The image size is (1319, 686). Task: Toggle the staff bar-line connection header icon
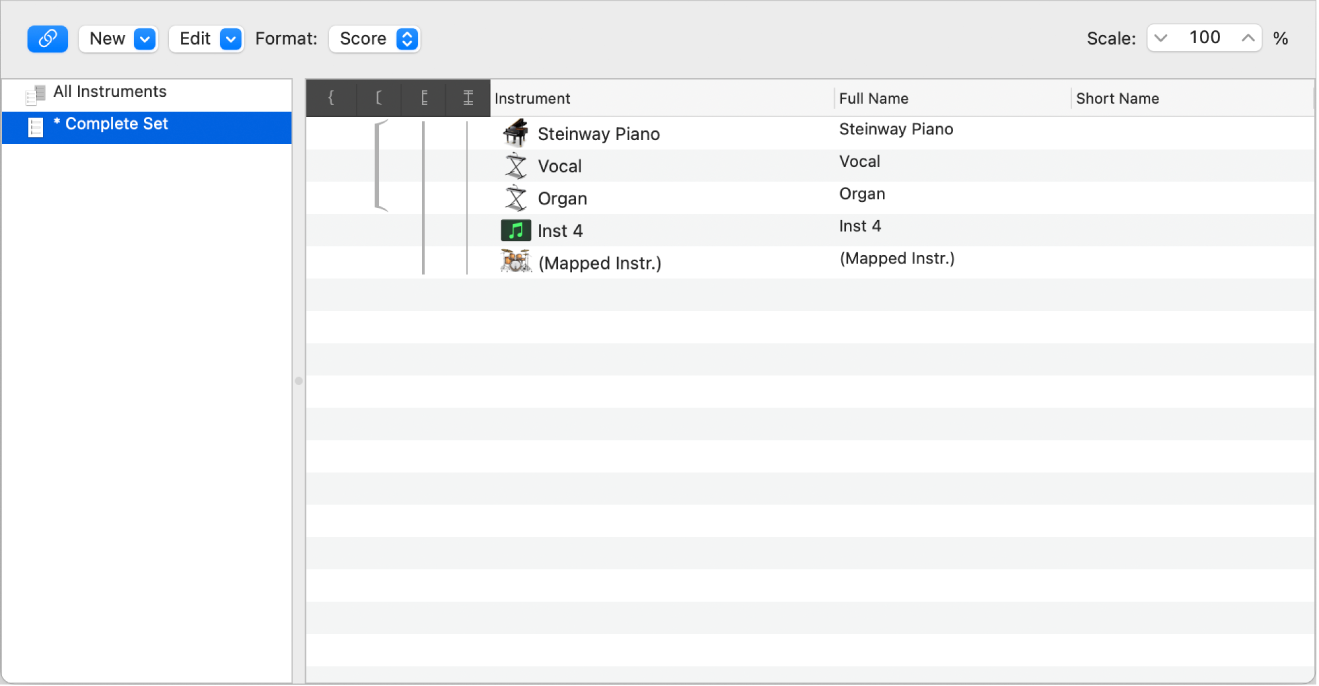coord(422,98)
